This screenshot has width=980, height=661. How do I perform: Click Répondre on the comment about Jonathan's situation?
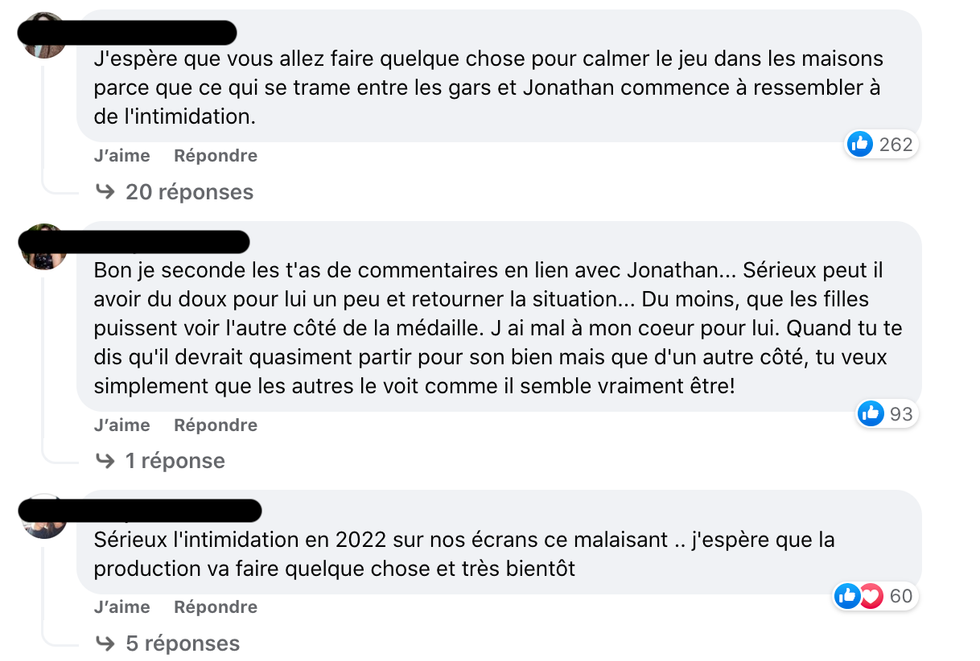click(x=215, y=424)
